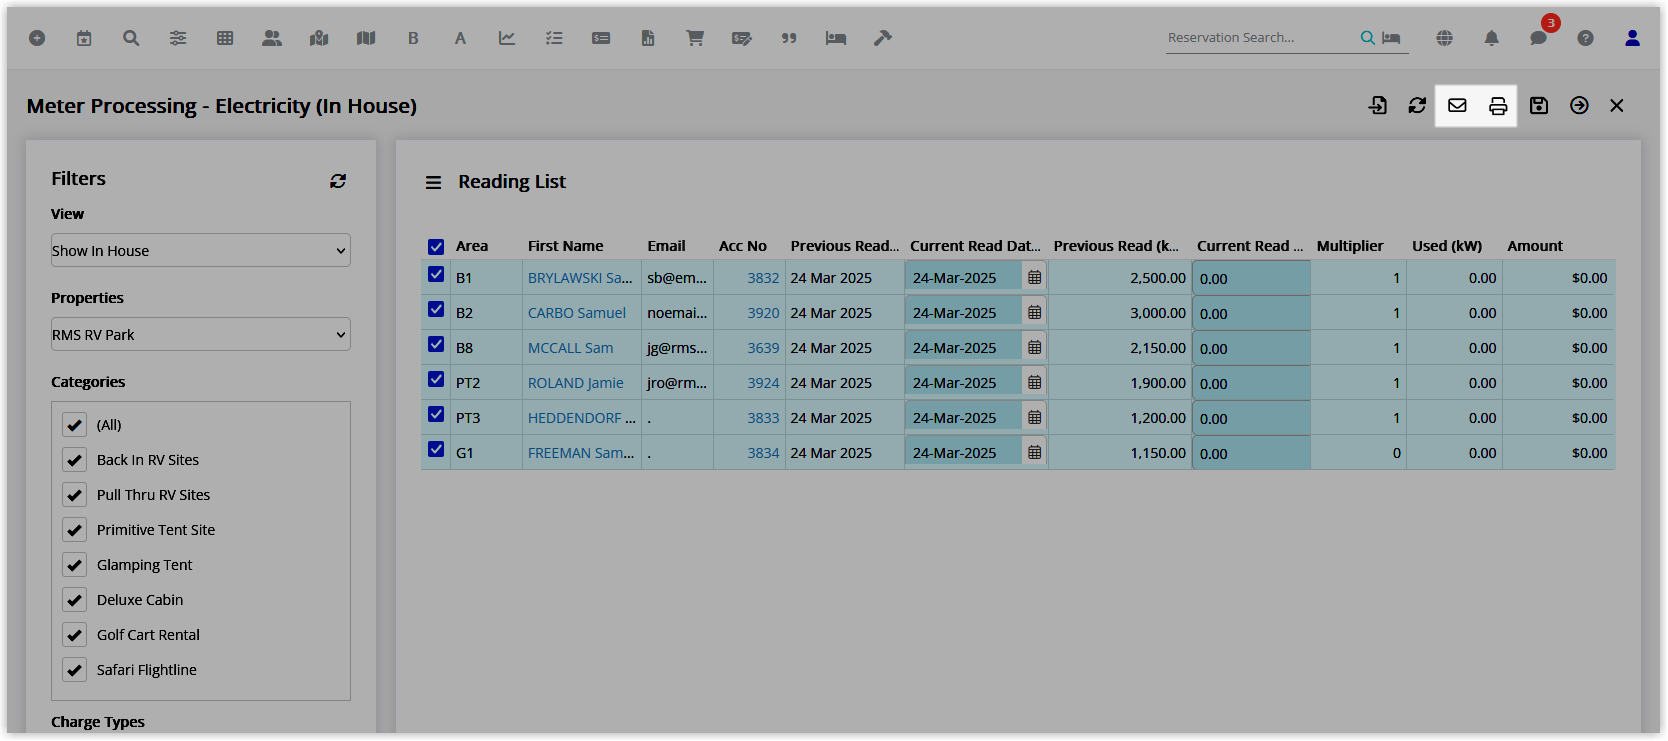This screenshot has width=1668, height=741.
Task: Open date picker for row PT3
Action: tap(1035, 417)
